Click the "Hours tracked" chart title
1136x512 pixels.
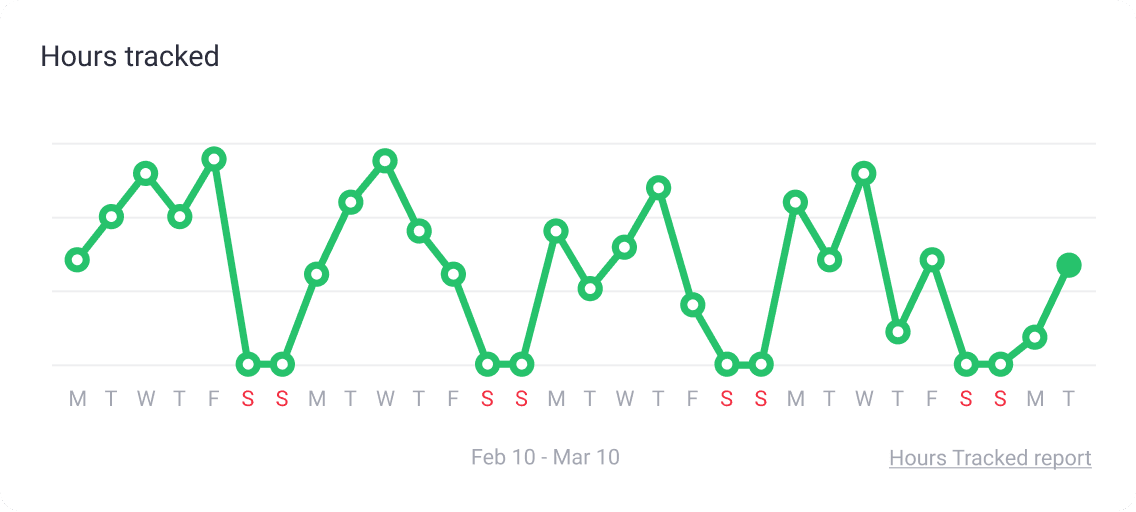(x=130, y=56)
